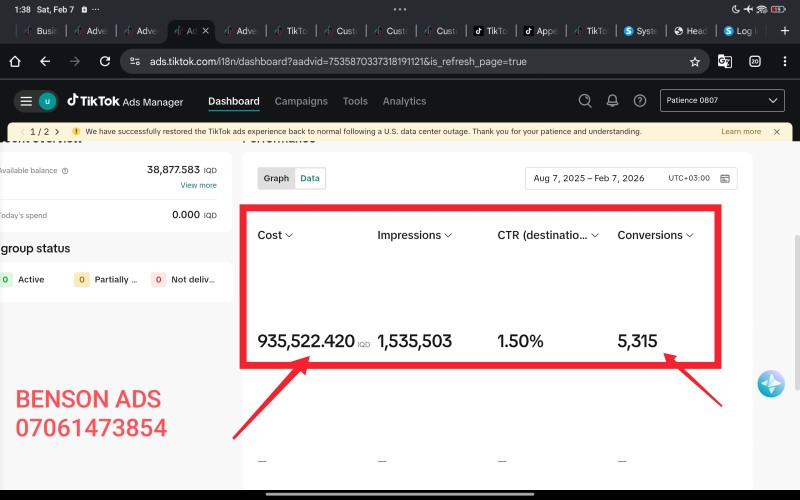Open the tab switcher showing 20
This screenshot has width=800, height=500.
tap(755, 62)
